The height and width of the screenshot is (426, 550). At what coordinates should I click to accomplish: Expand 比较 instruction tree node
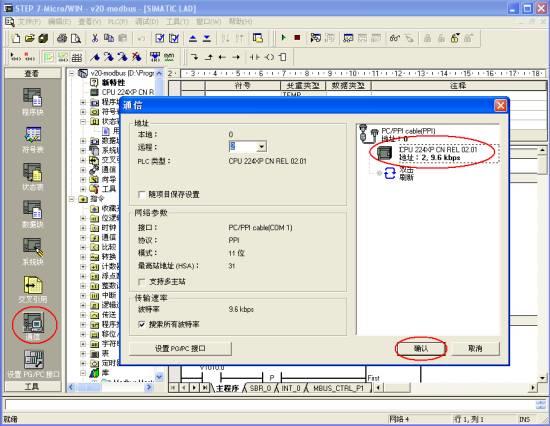tap(83, 247)
